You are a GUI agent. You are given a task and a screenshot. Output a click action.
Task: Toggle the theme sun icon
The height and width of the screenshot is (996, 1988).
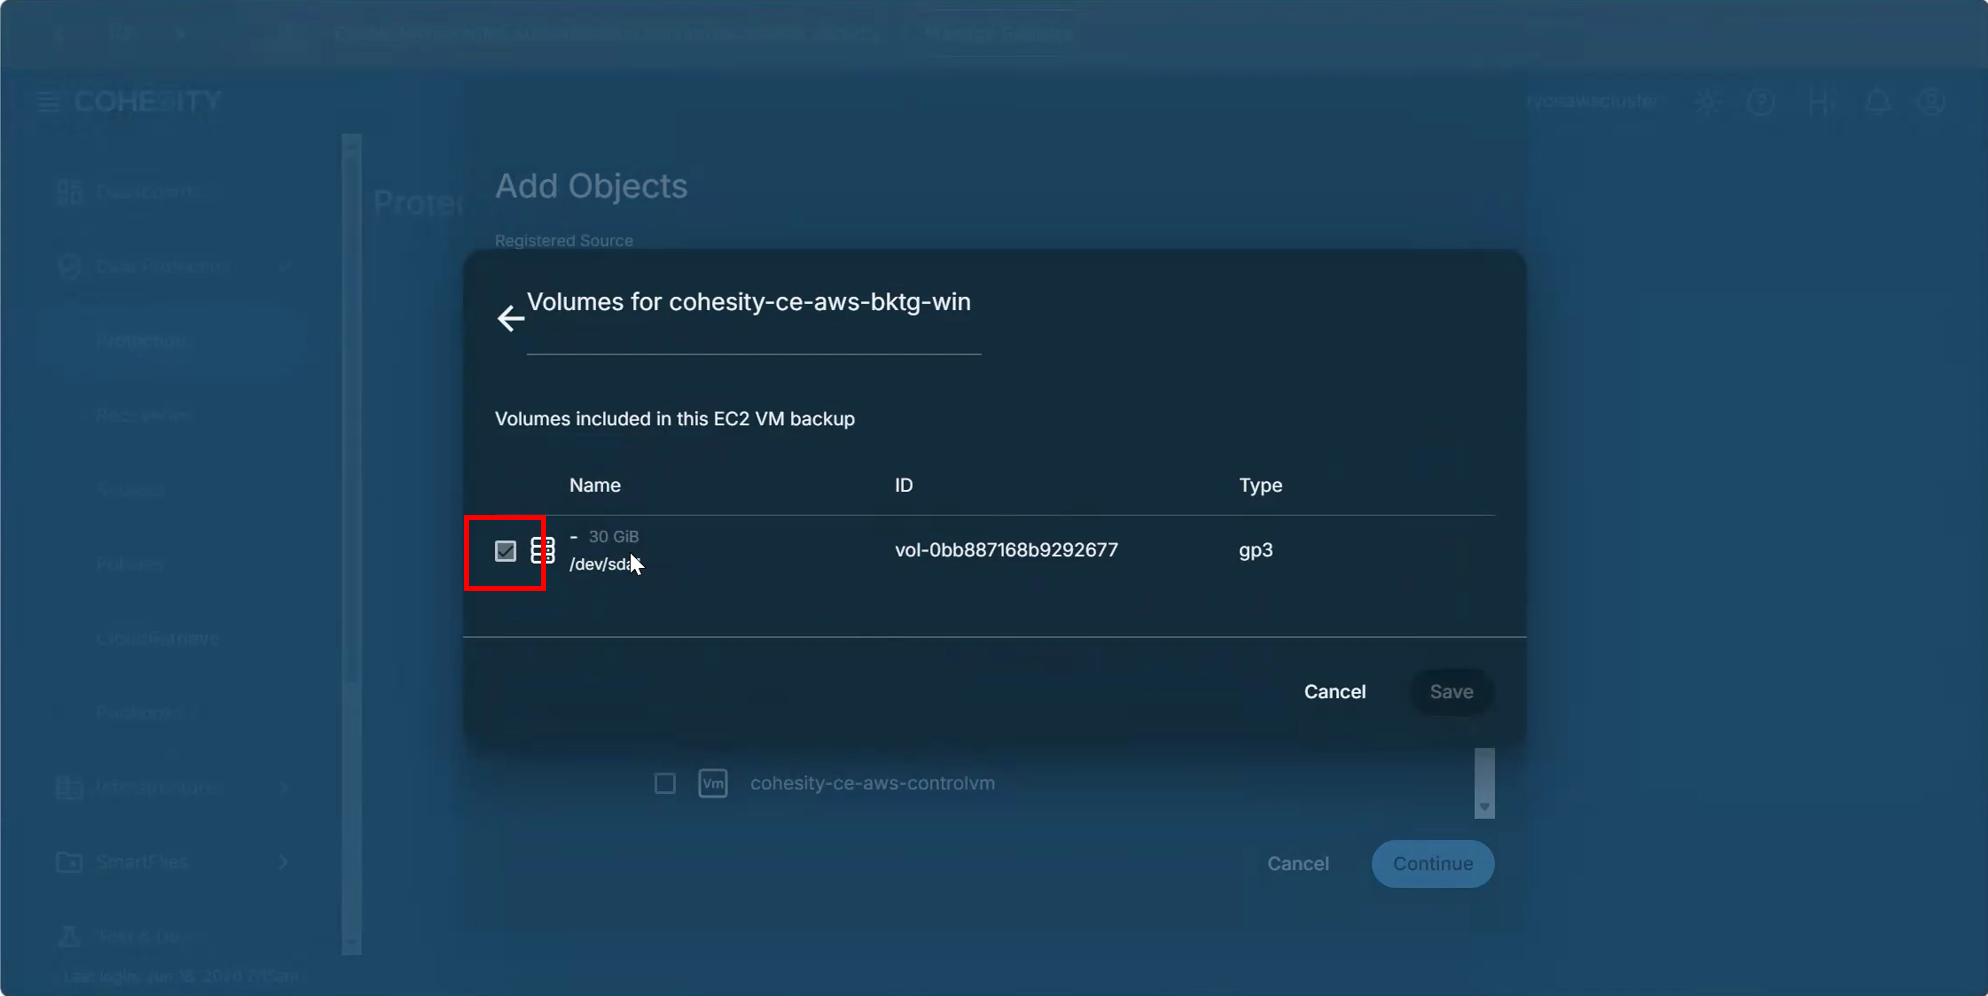(1707, 101)
